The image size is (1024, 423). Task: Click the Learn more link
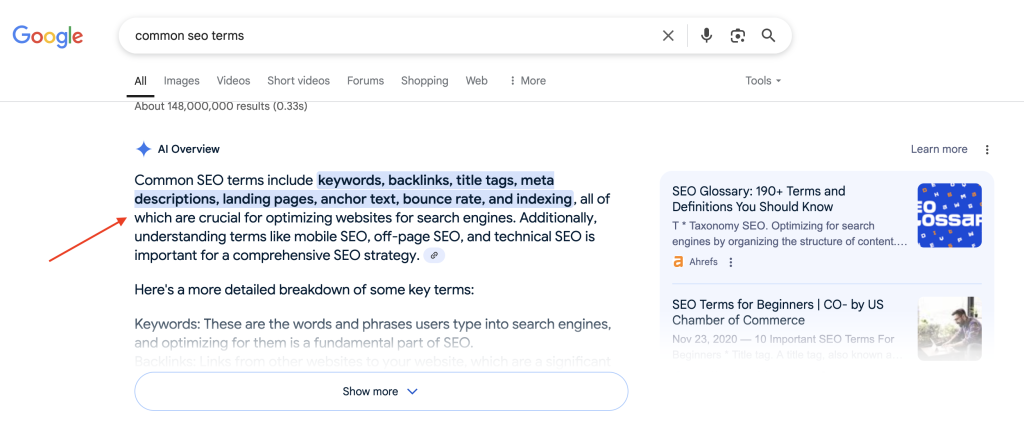(x=938, y=150)
